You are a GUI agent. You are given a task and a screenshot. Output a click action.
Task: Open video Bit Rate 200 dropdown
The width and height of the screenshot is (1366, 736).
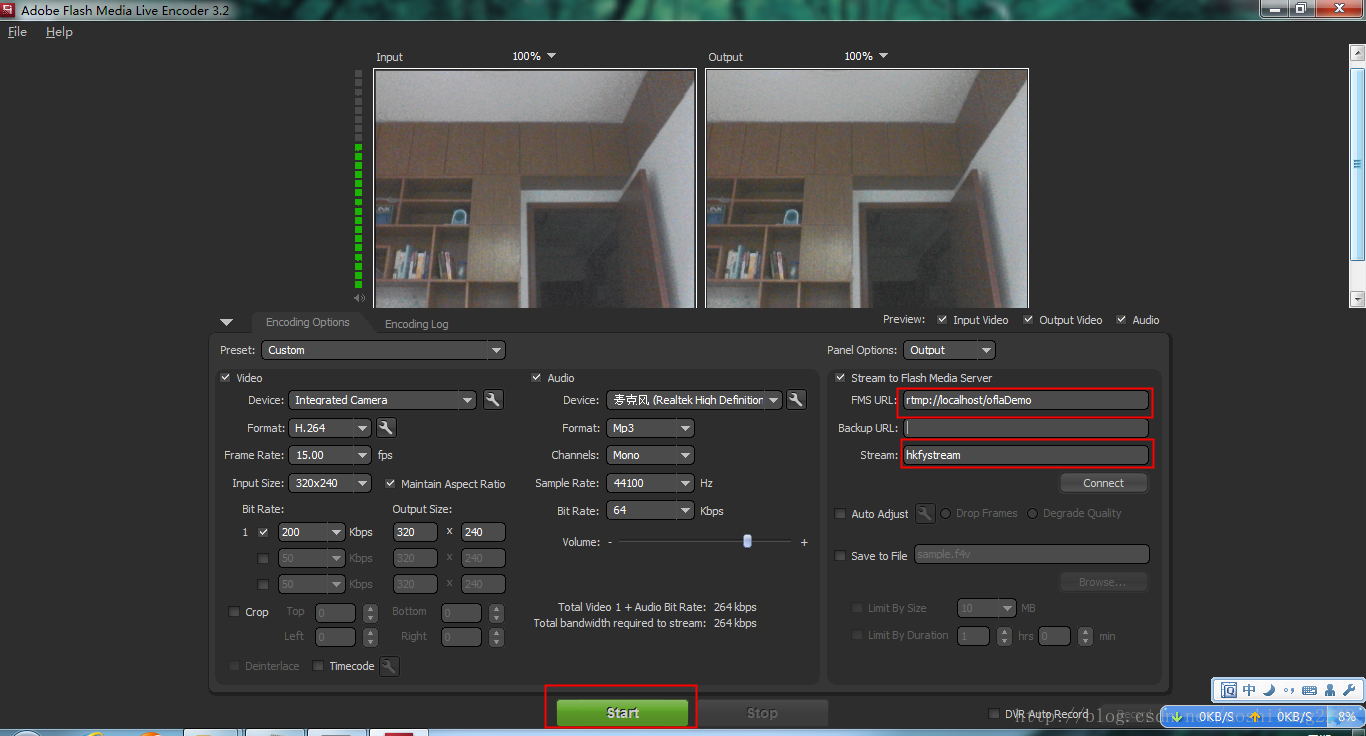pos(311,532)
